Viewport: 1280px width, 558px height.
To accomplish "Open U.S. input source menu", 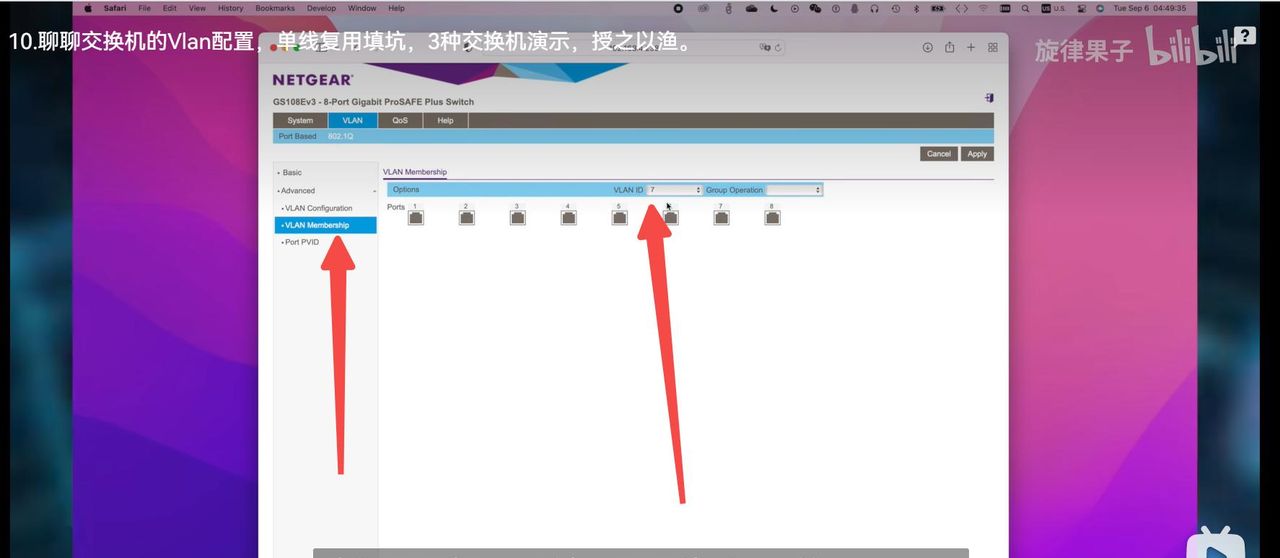I will (1053, 8).
